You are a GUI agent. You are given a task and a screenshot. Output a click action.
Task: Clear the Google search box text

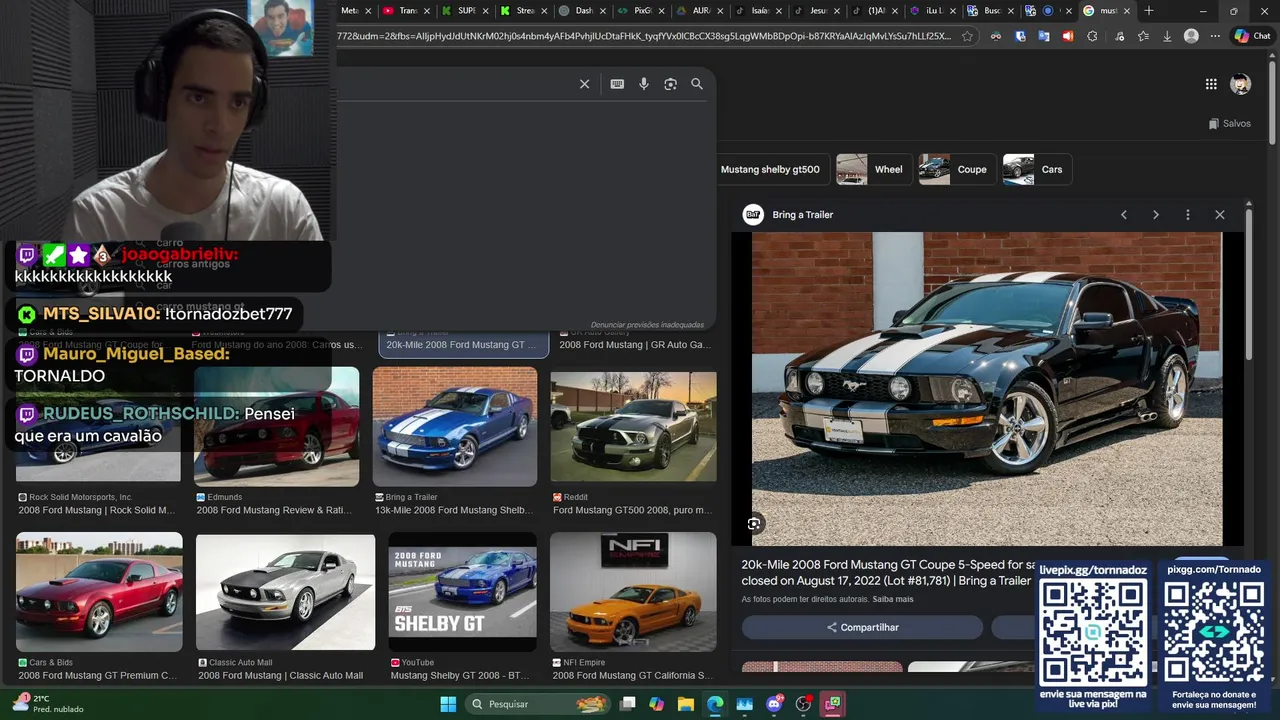click(x=585, y=84)
